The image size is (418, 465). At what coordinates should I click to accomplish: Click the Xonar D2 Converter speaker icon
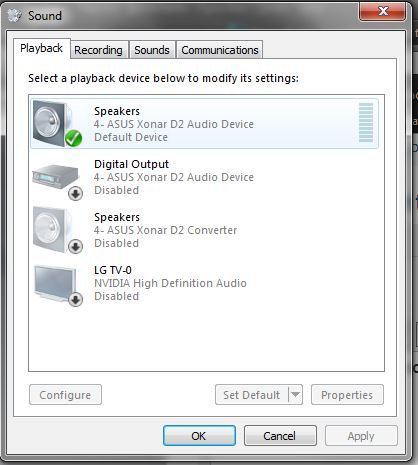(52, 229)
